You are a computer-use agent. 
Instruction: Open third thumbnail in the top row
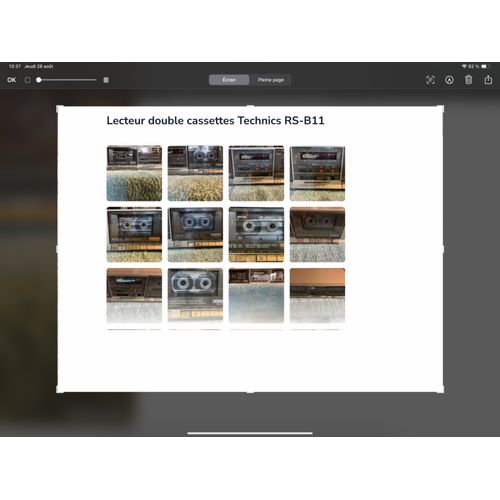pyautogui.click(x=256, y=173)
